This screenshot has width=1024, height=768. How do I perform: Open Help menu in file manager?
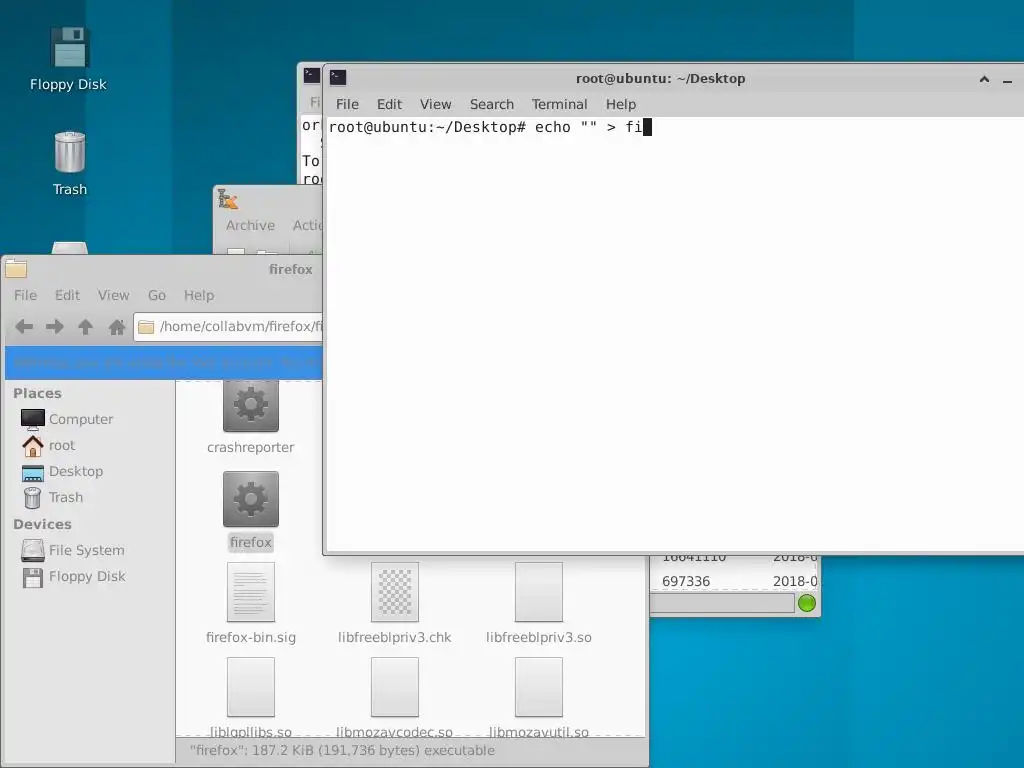tap(199, 295)
